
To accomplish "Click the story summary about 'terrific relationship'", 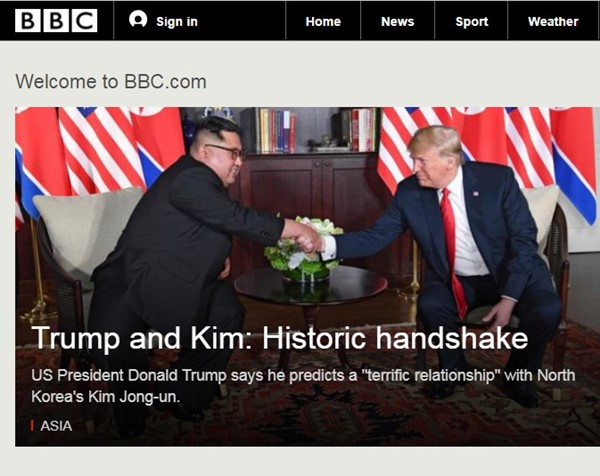I will tap(303, 386).
